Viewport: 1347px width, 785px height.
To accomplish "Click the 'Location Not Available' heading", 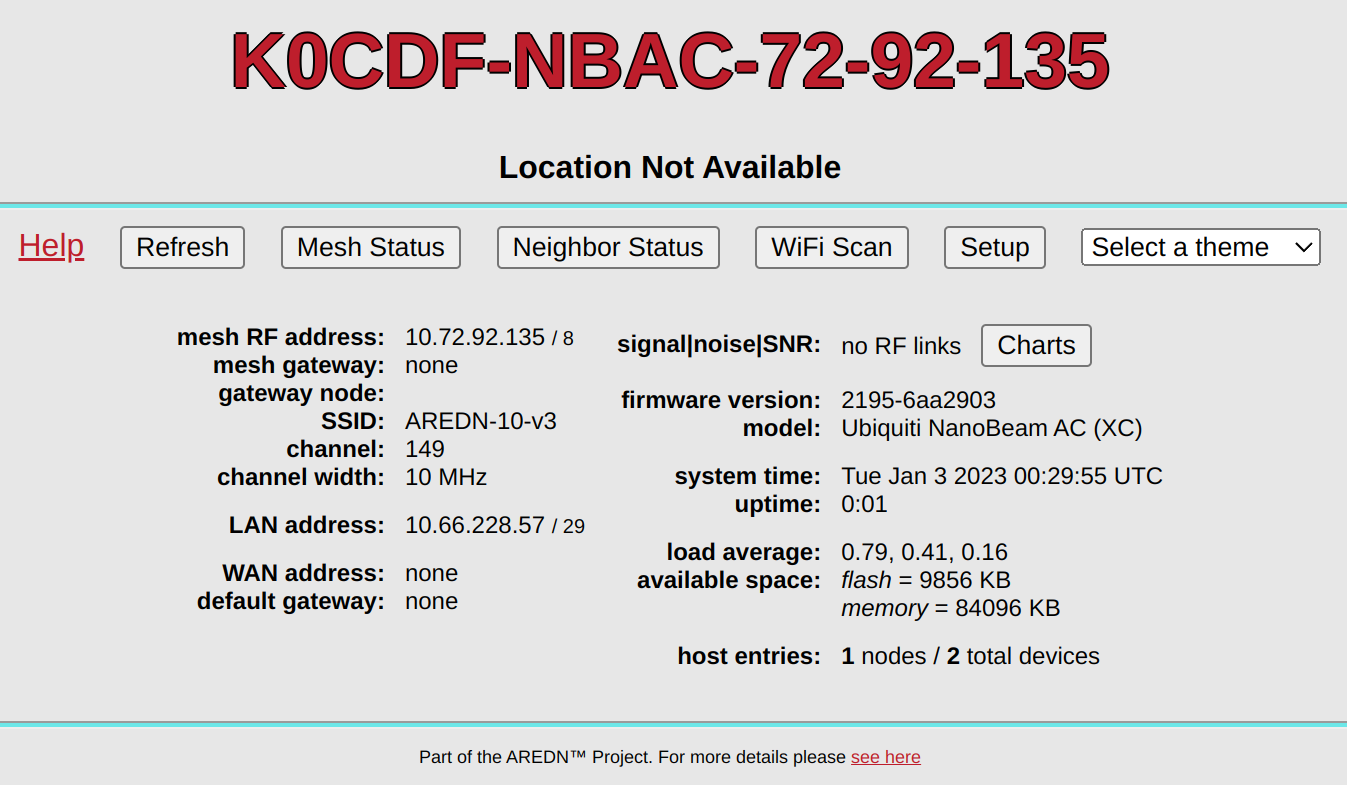I will (670, 167).
